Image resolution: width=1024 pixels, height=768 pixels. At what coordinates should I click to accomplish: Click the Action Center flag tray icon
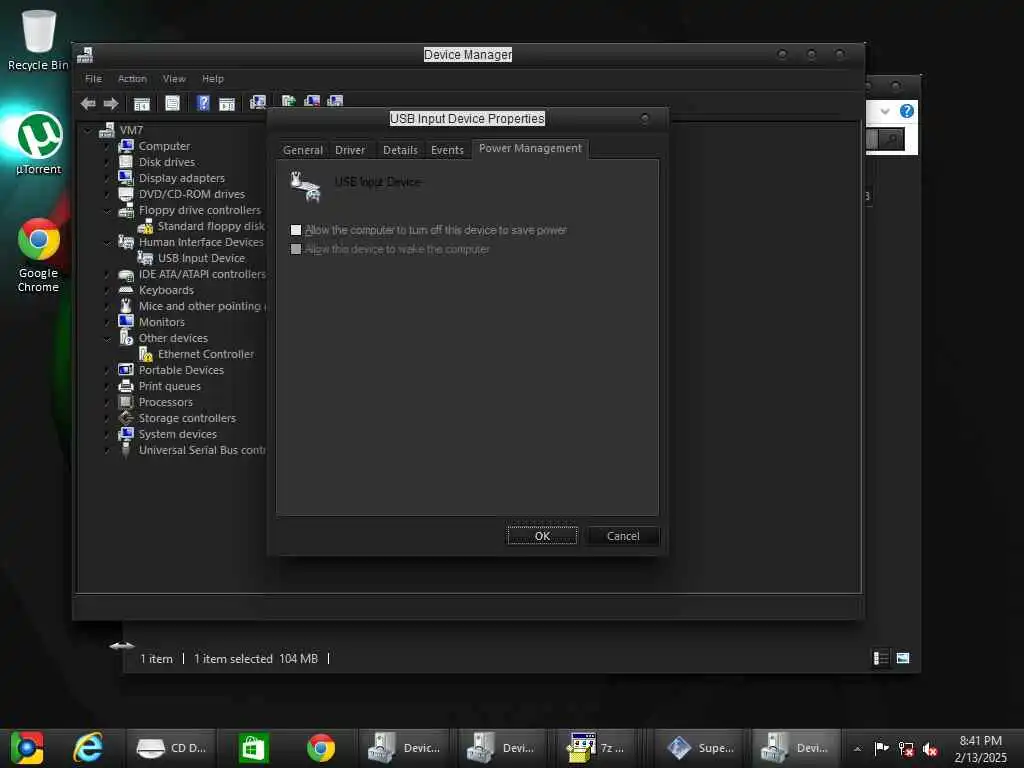(x=882, y=748)
